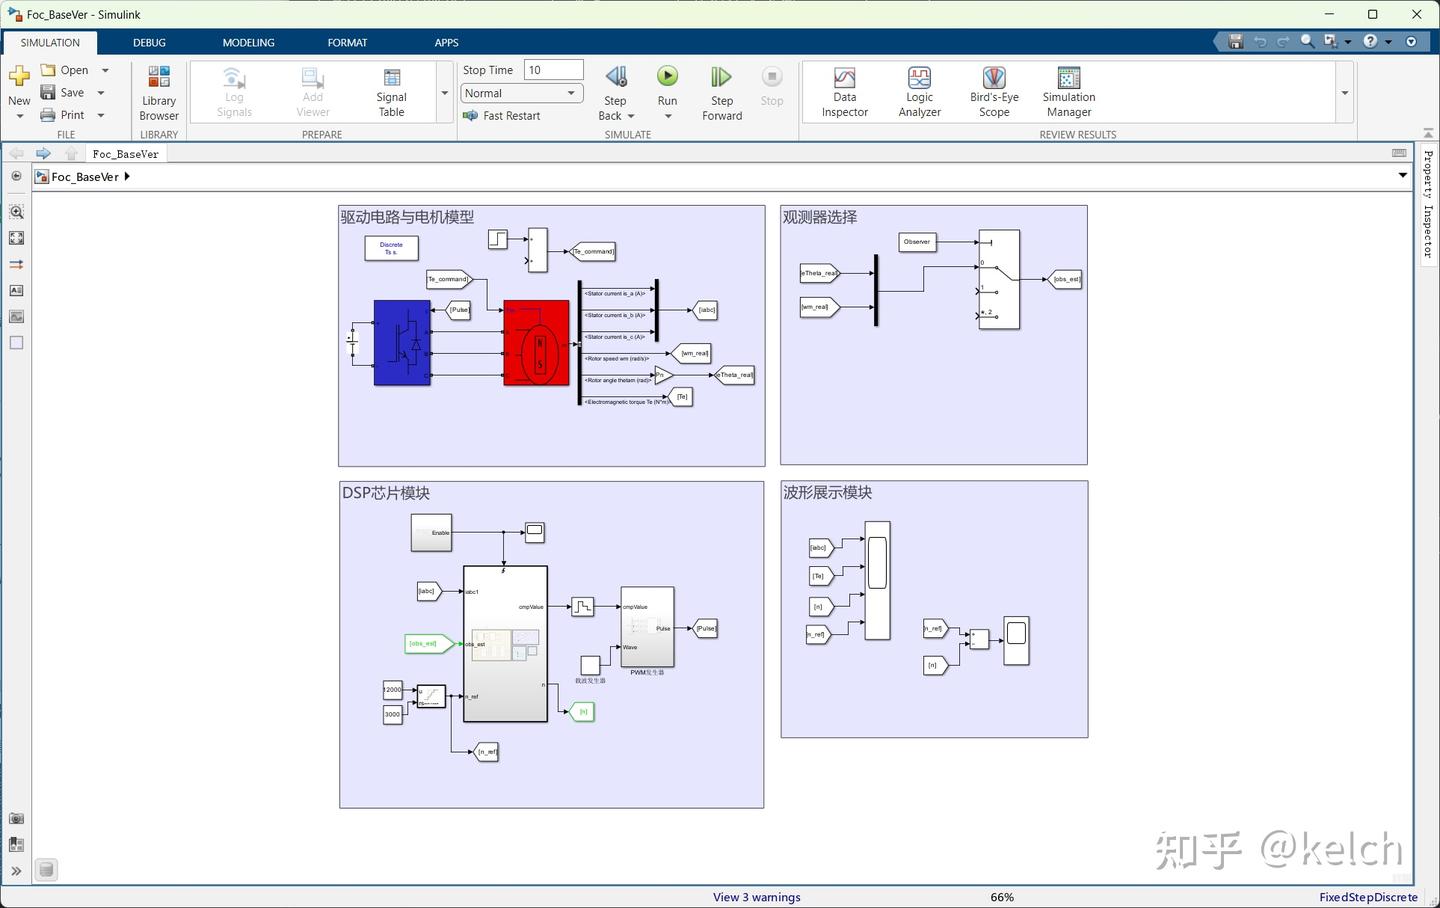1440x908 pixels.
Task: Click the quick access search icon
Action: (x=1307, y=41)
